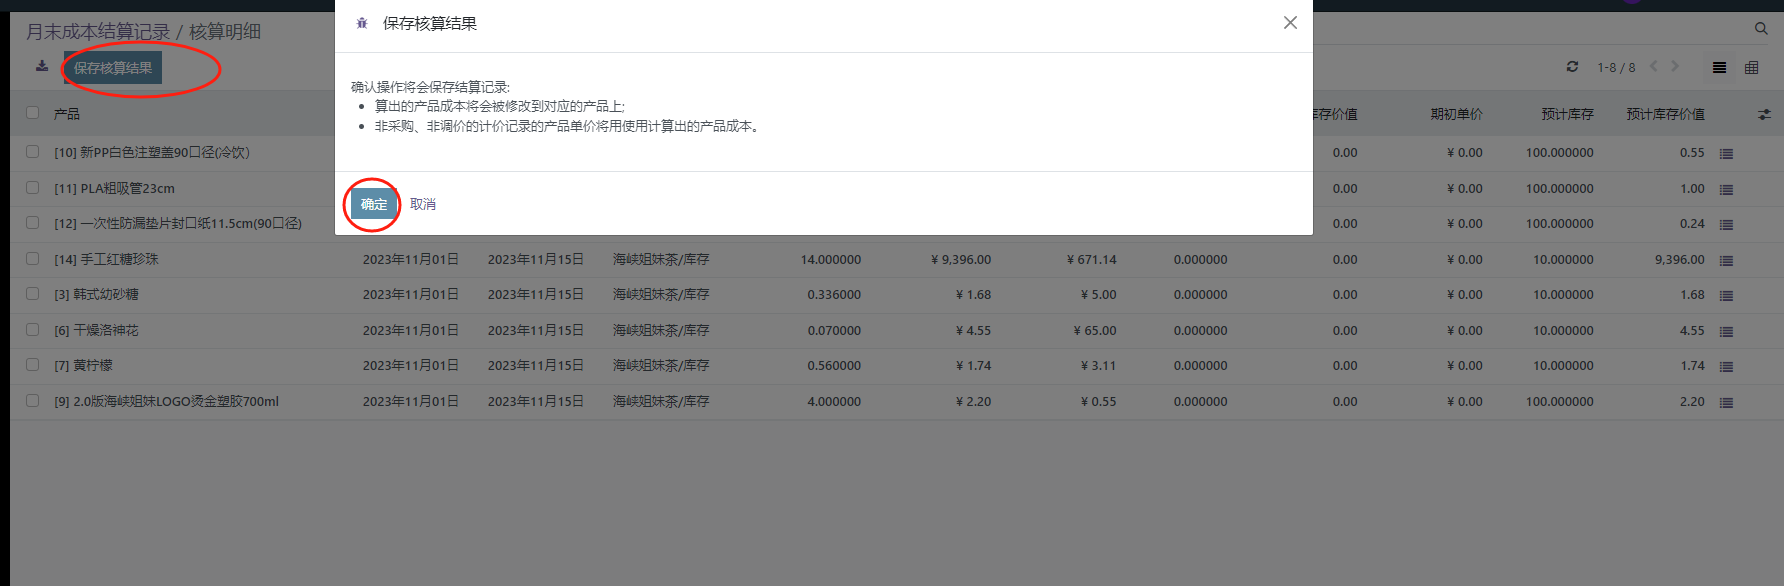Toggle the select-all checkbox in header
The width and height of the screenshot is (1784, 586).
pyautogui.click(x=33, y=113)
